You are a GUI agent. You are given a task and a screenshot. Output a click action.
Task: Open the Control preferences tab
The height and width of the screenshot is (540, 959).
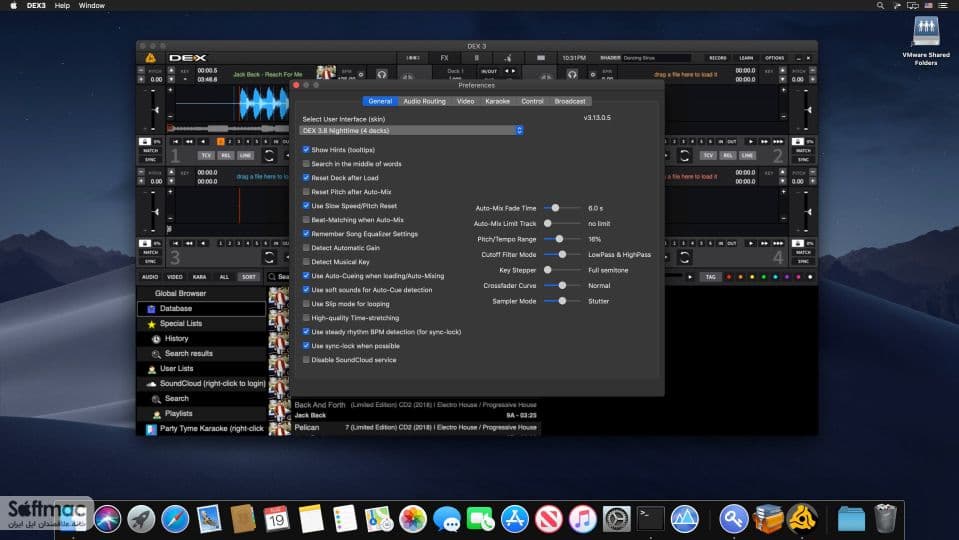tap(532, 101)
